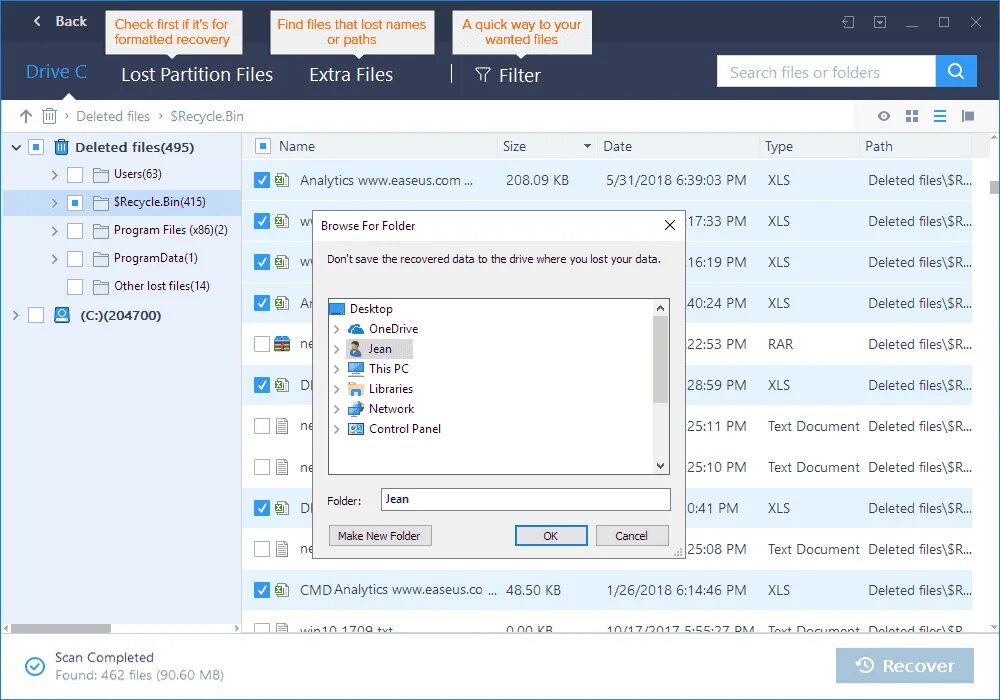The image size is (1000, 700).
Task: Open the Filter option
Action: 508,75
